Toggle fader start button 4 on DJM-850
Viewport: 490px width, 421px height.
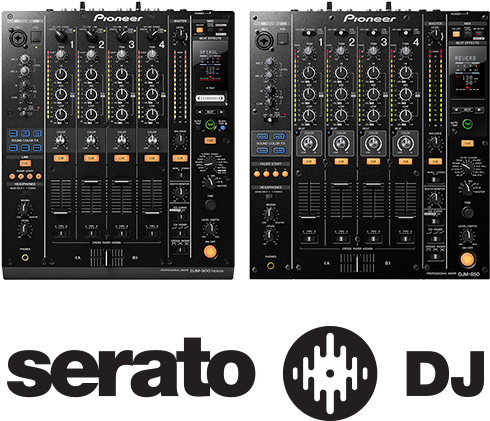point(285,174)
